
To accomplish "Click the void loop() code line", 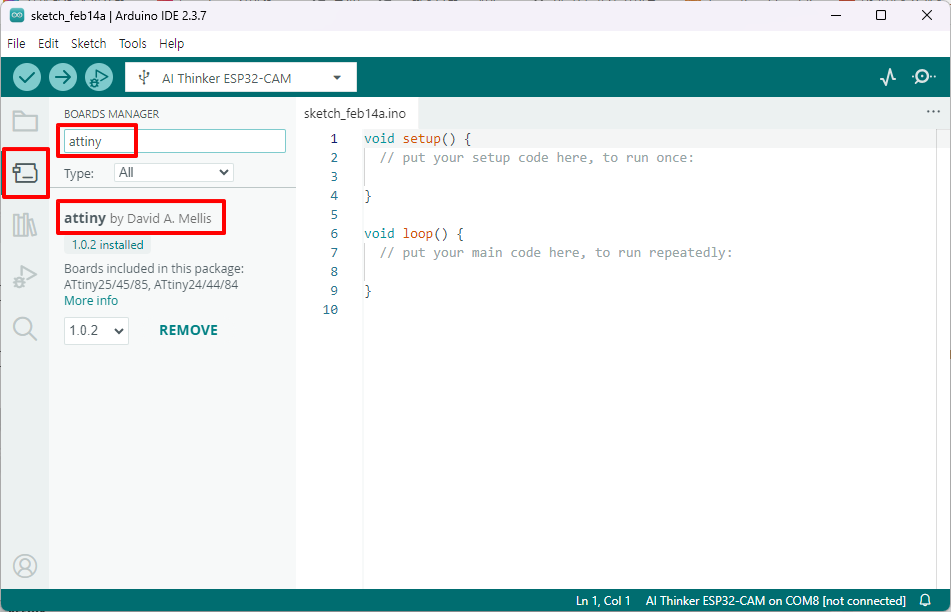I will 414,234.
